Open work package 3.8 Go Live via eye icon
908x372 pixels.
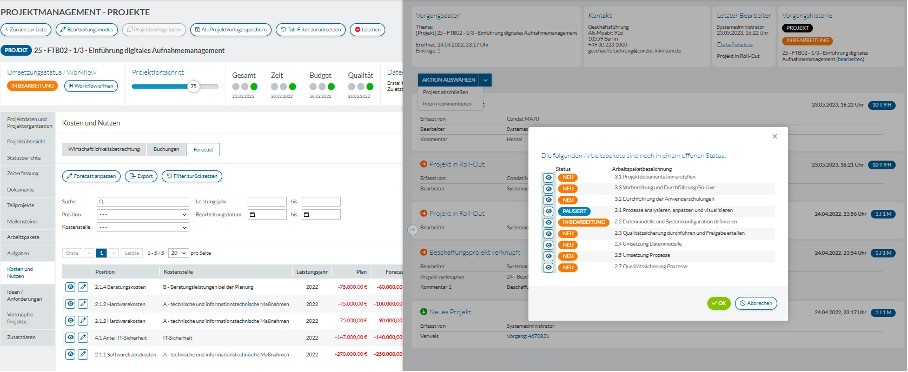click(548, 188)
